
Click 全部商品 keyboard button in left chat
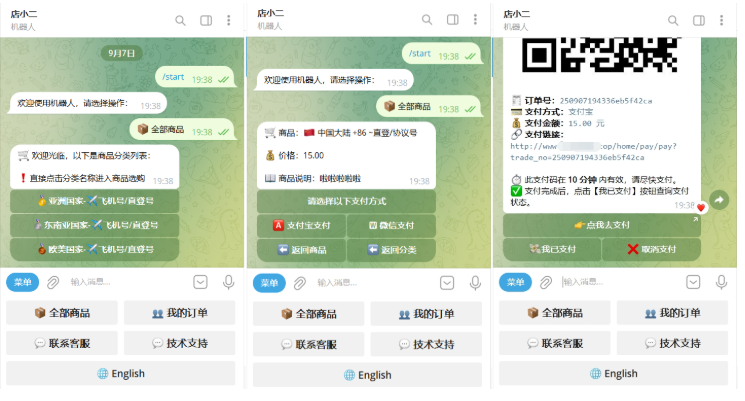tap(62, 313)
